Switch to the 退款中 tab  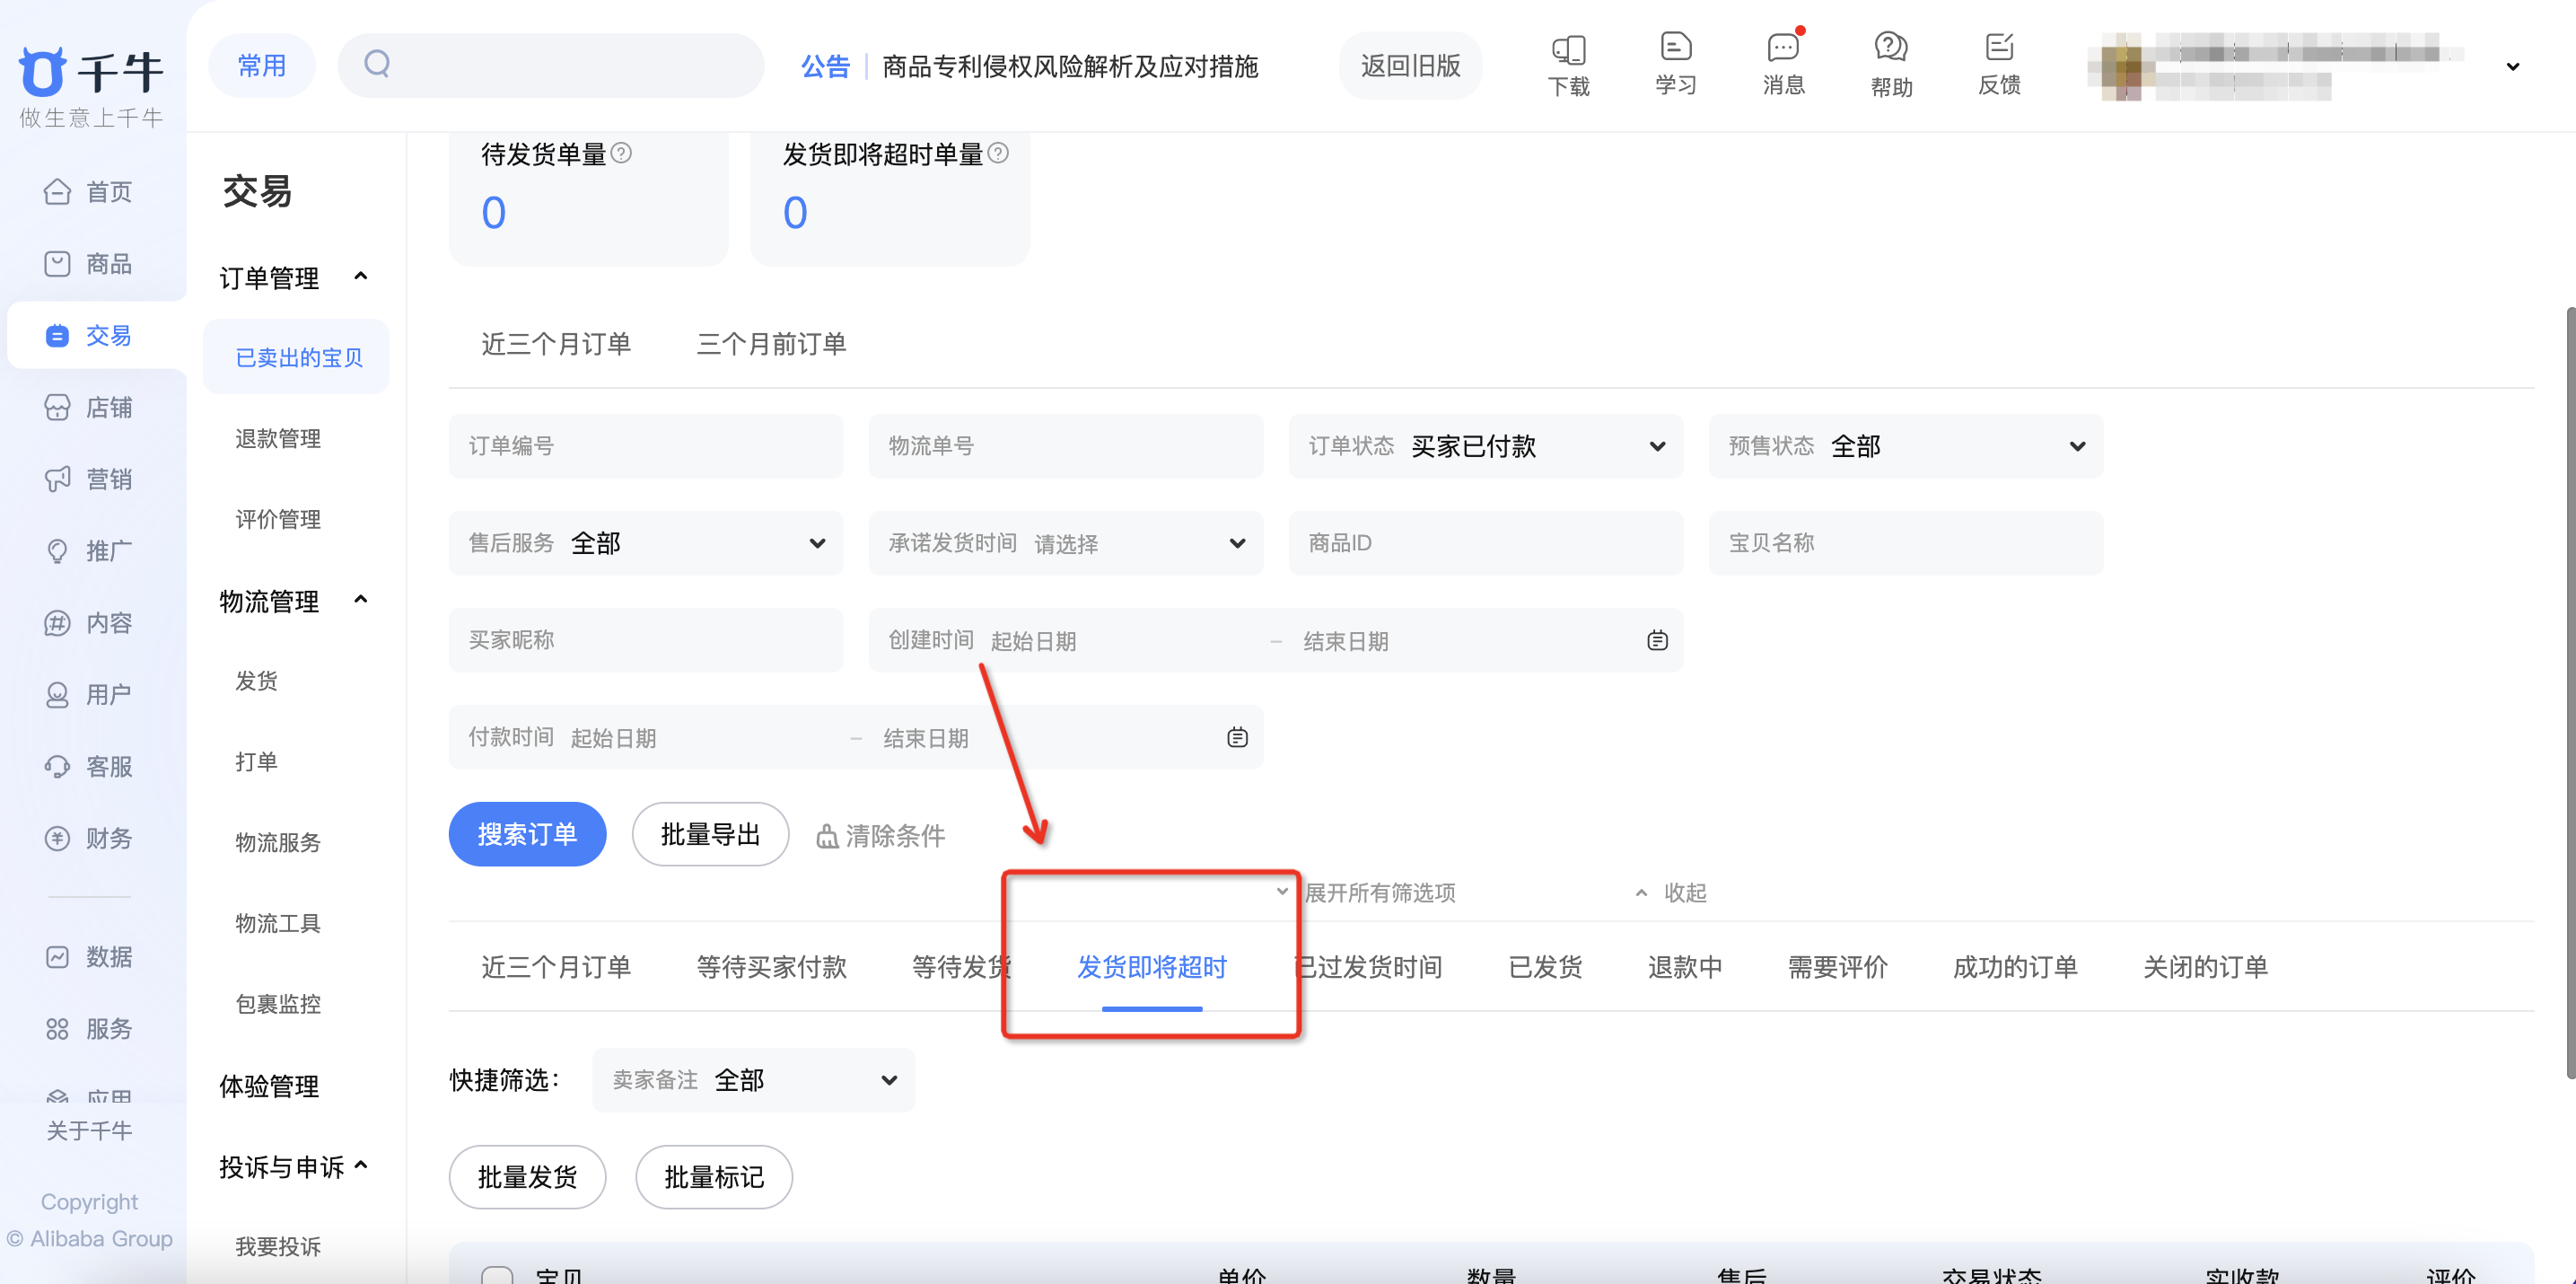tap(1685, 967)
